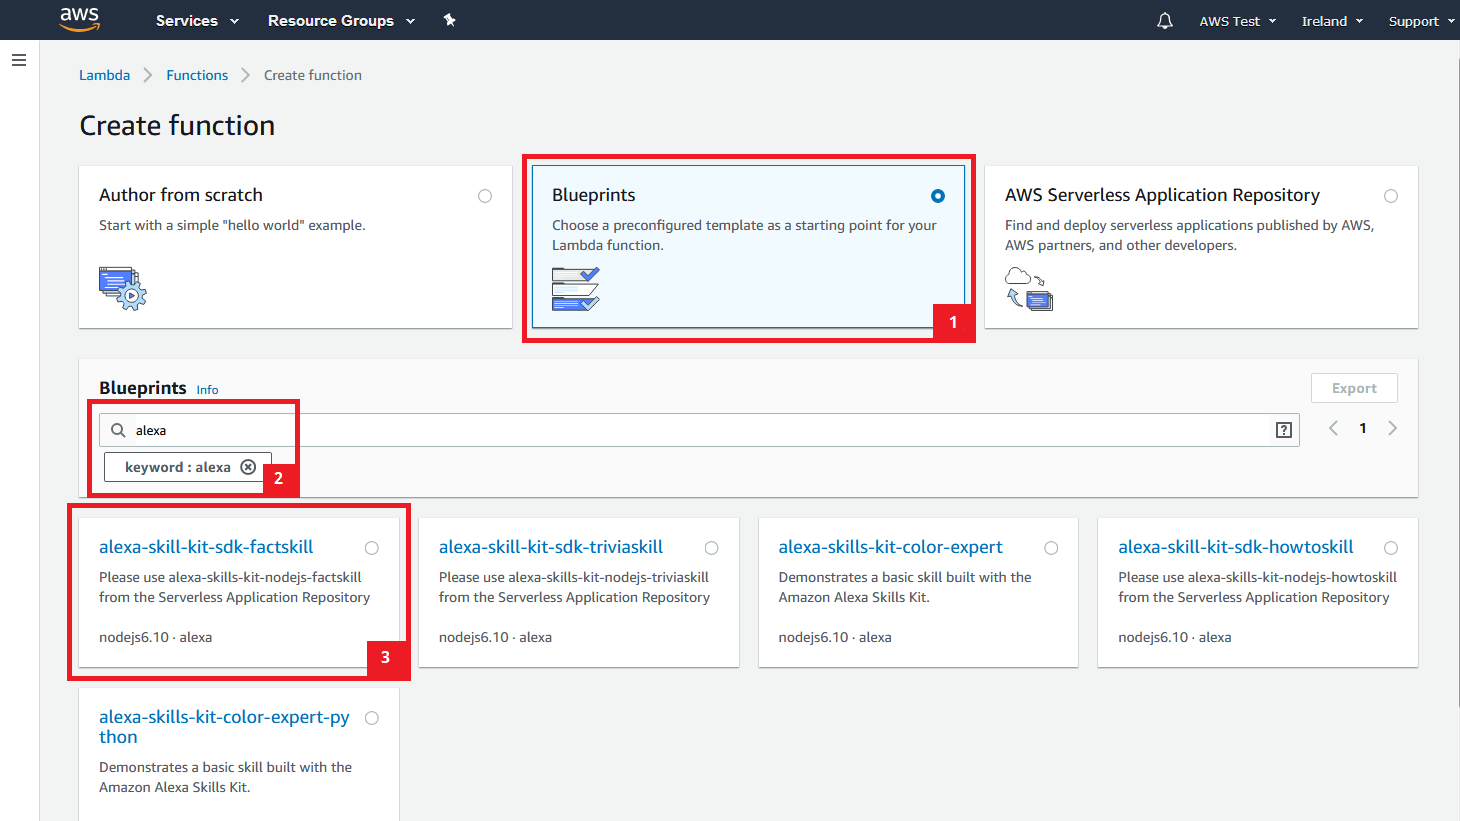
Task: Click the blueprints search input field
Action: pyautogui.click(x=699, y=430)
